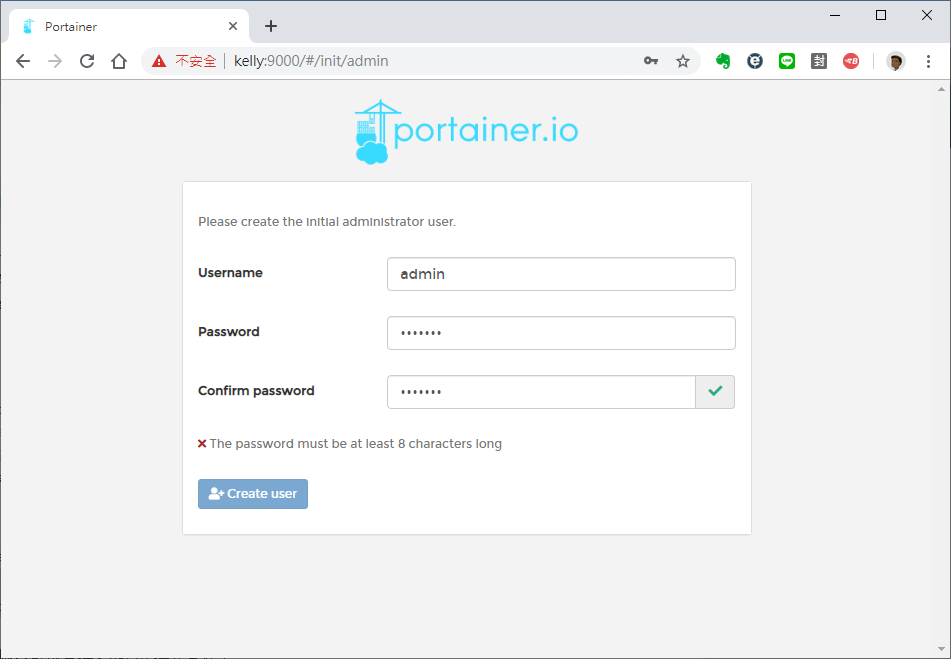The image size is (951, 659).
Task: Click the red round extension icon
Action: [851, 61]
